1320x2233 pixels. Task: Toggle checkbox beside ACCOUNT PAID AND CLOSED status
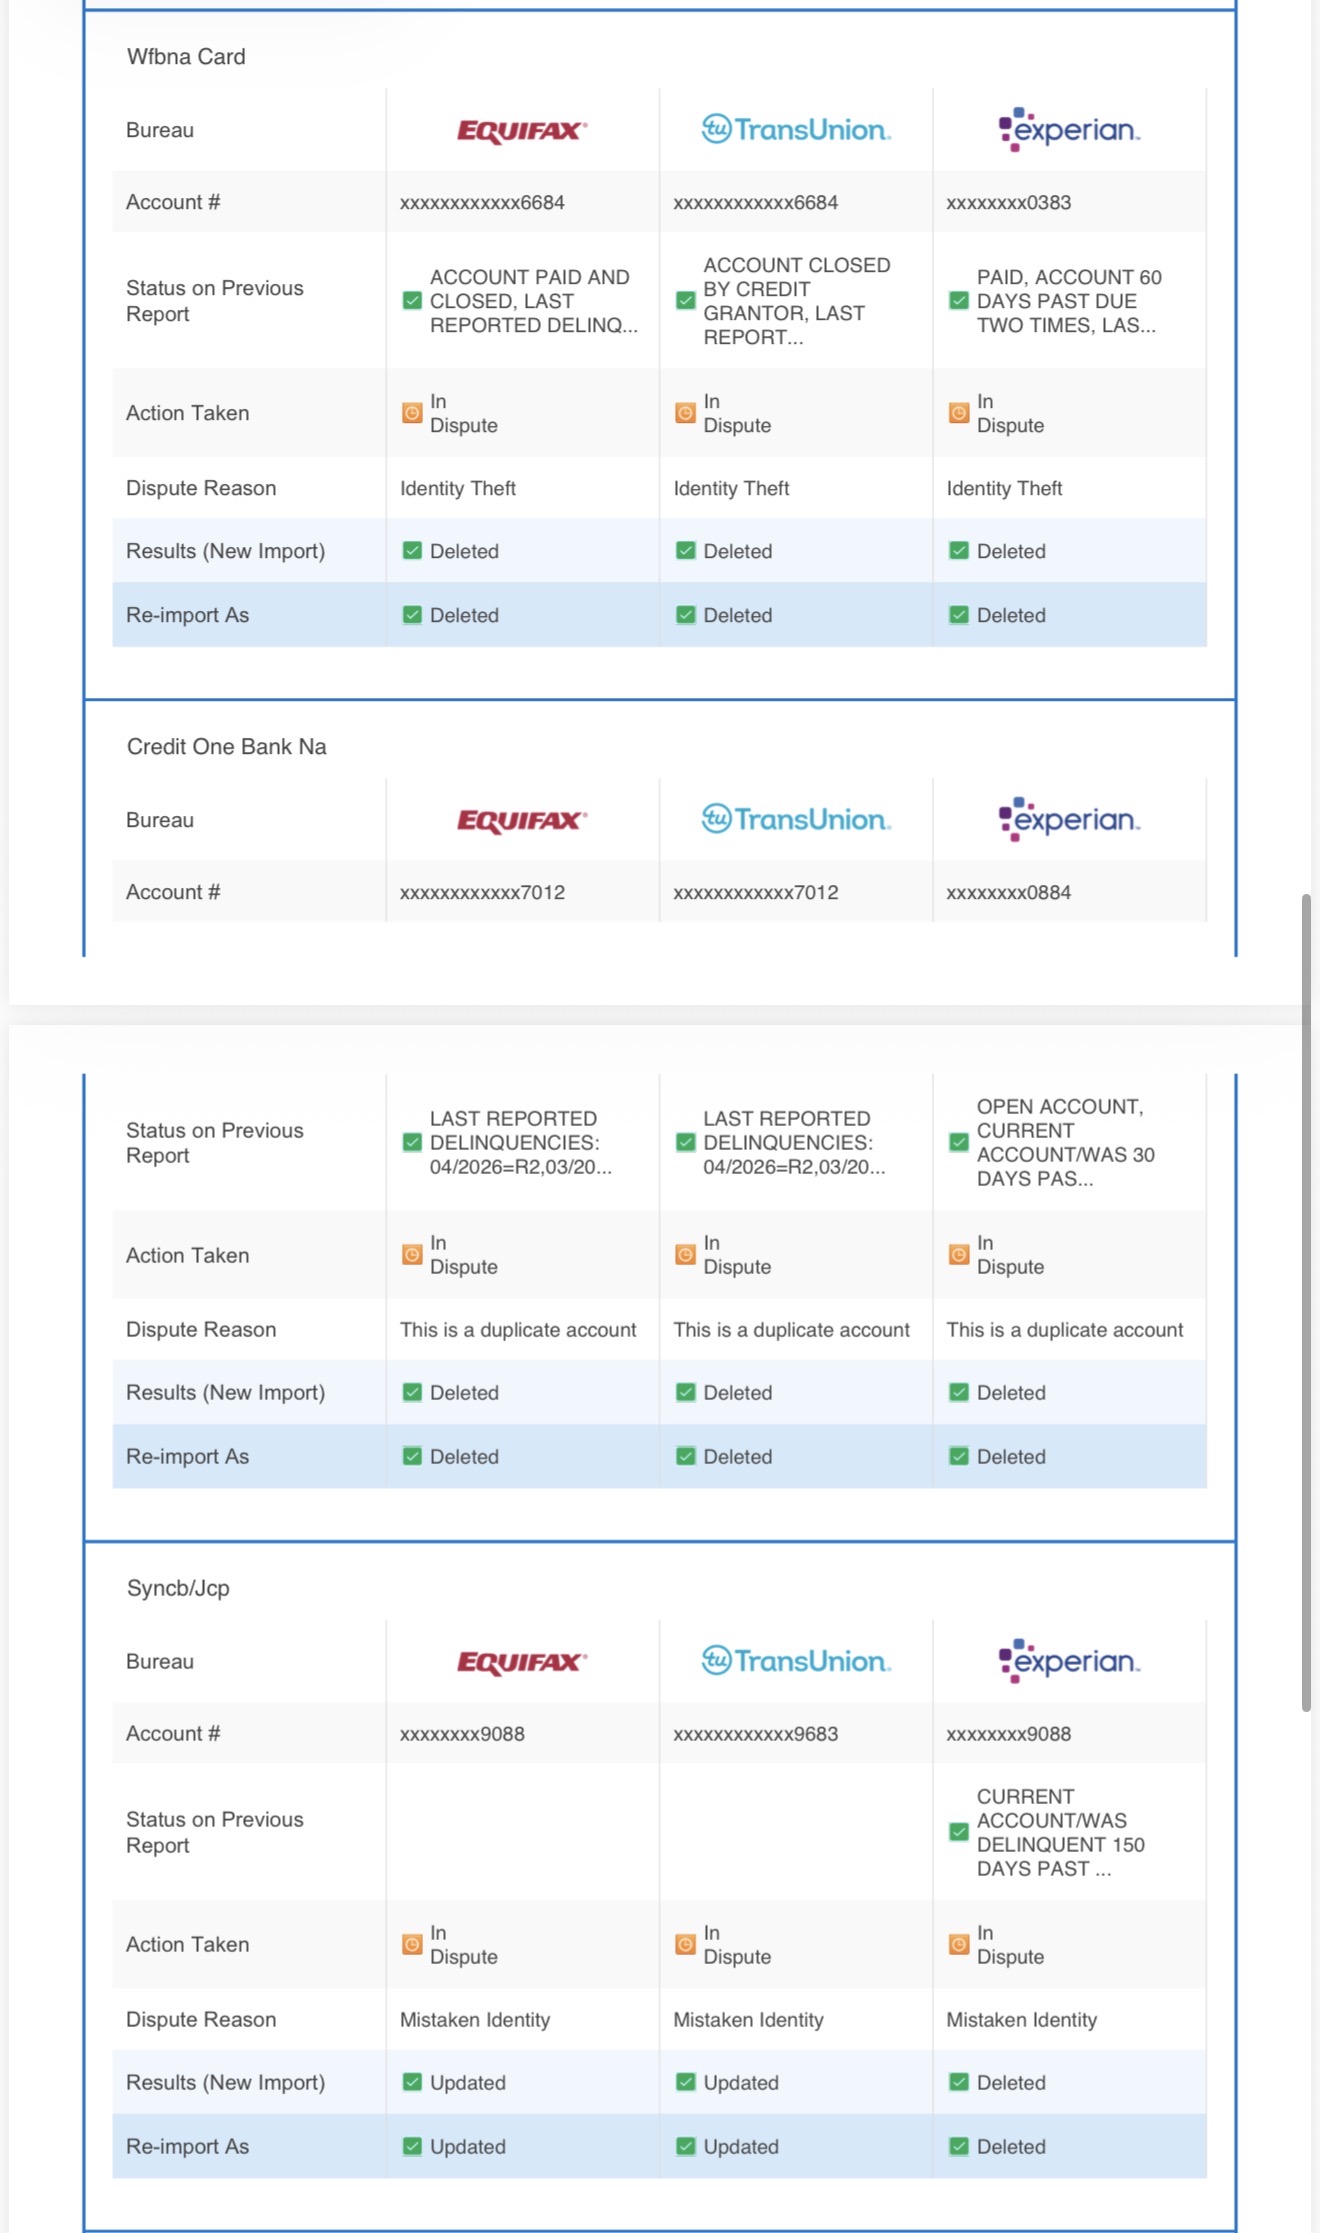coord(412,300)
